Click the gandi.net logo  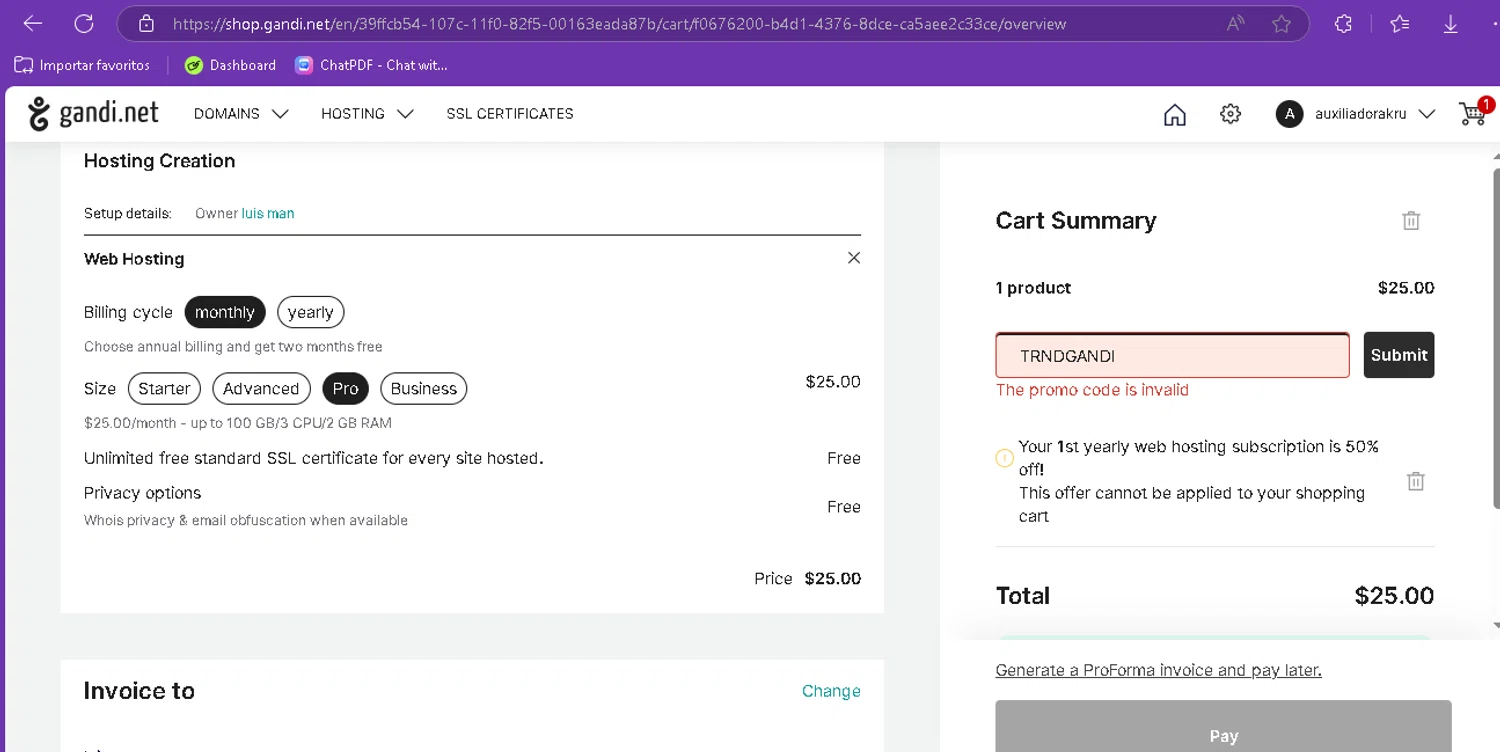[x=93, y=113]
